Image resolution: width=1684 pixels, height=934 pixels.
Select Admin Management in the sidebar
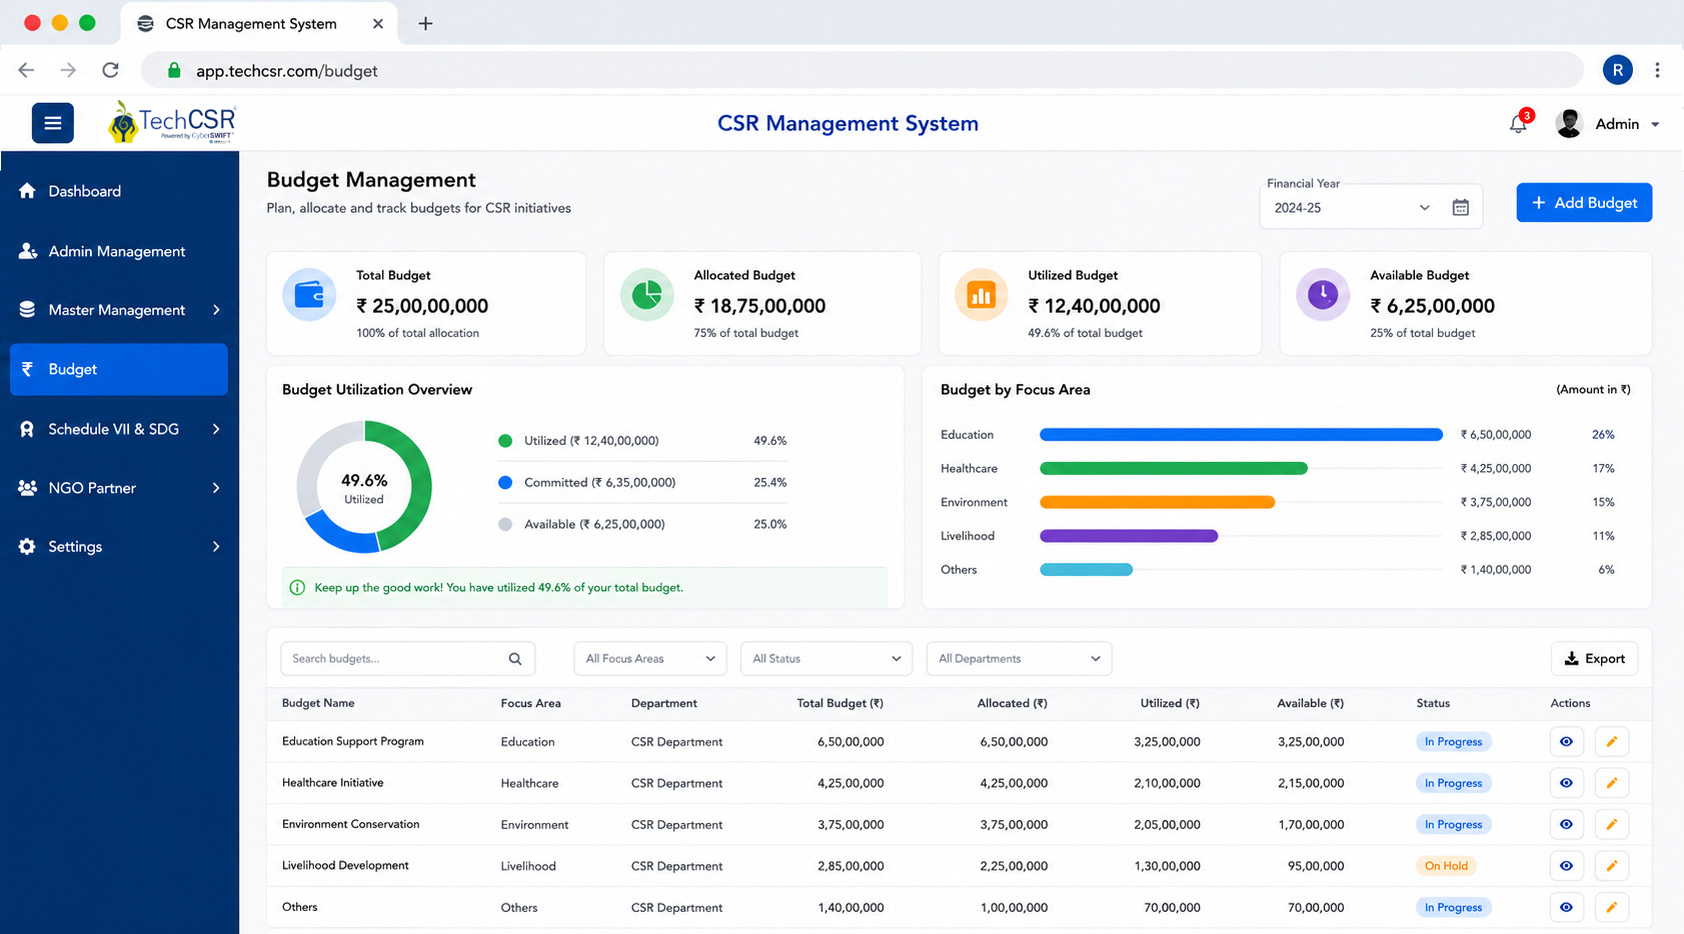tap(119, 251)
